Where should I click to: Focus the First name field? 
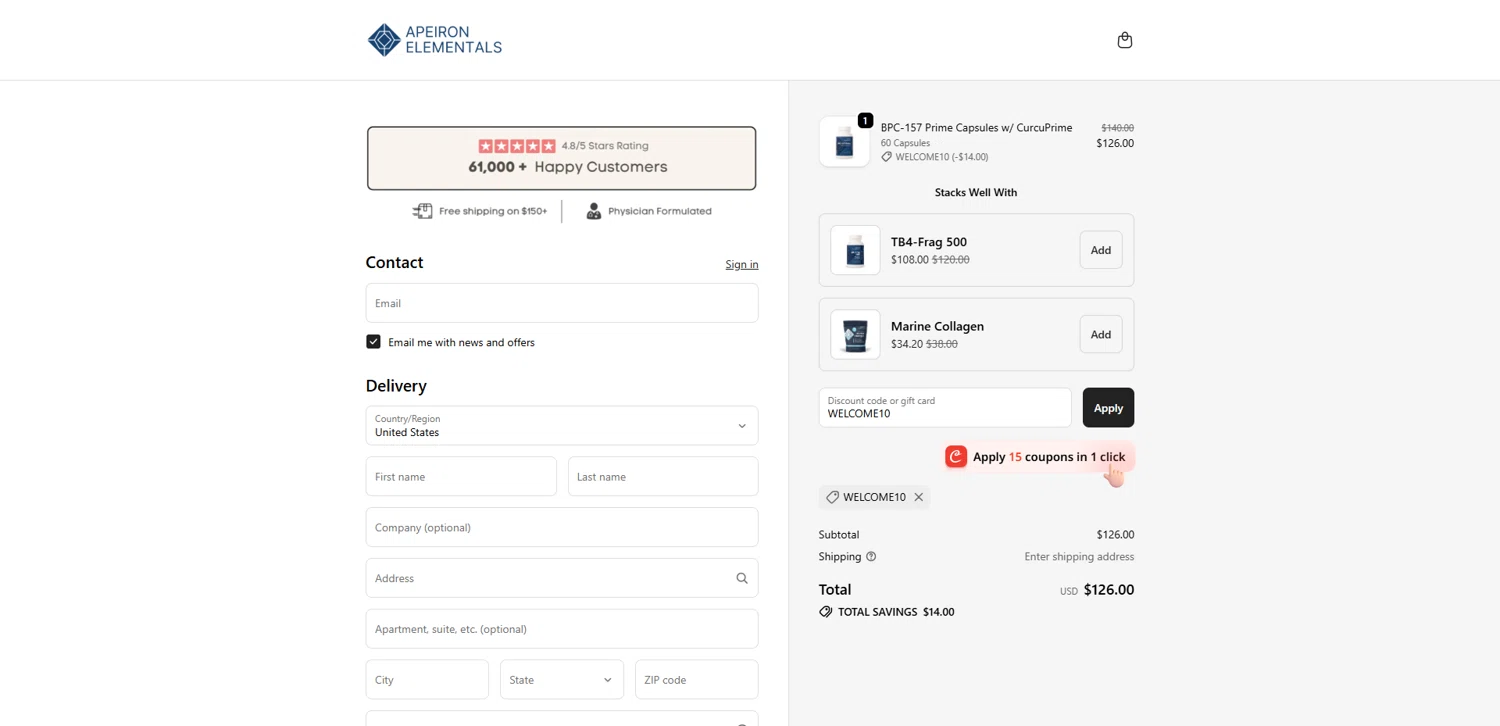461,476
